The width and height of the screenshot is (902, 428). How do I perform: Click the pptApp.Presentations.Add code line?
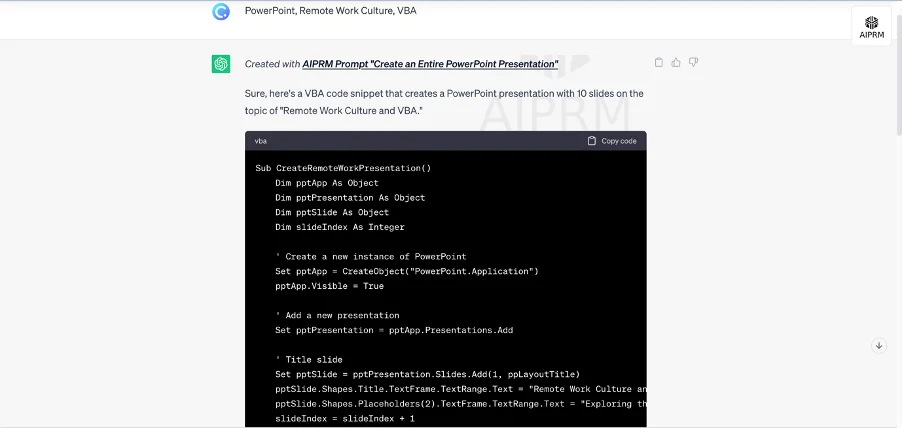(x=394, y=330)
